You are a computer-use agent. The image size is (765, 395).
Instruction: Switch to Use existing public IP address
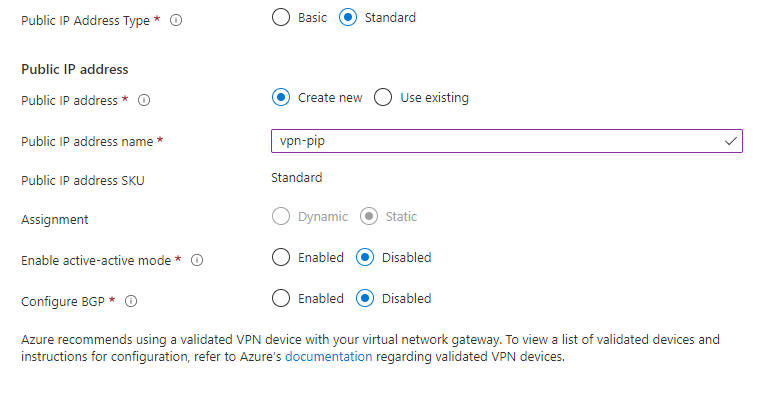[x=383, y=98]
